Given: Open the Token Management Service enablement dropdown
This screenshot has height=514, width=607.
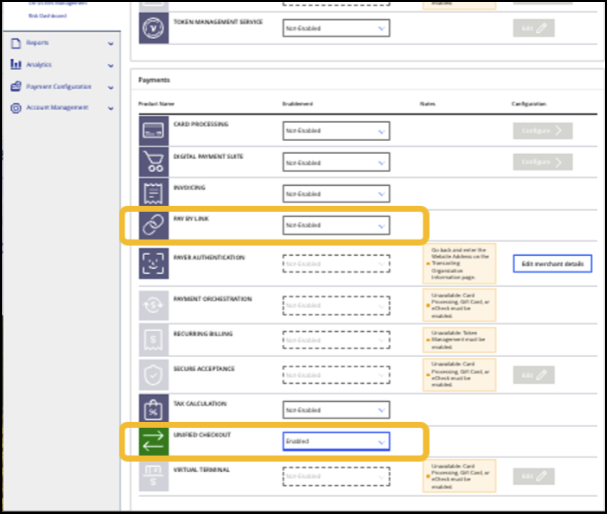Looking at the screenshot, I should (336, 29).
